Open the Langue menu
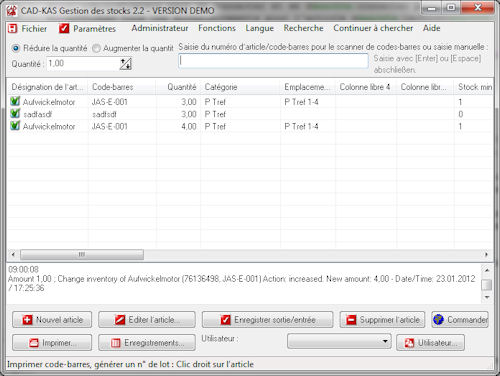 click(x=260, y=28)
